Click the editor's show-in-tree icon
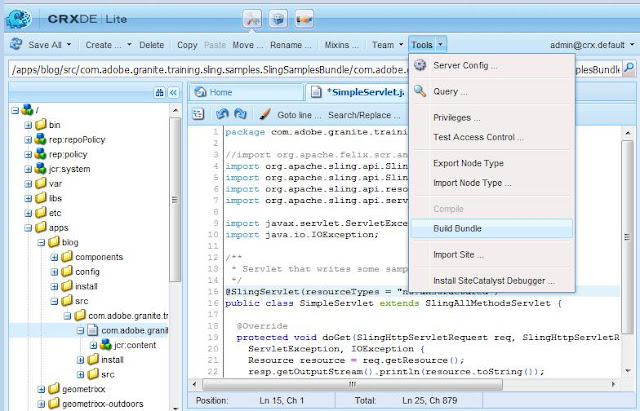The height and width of the screenshot is (411, 640). 198,115
